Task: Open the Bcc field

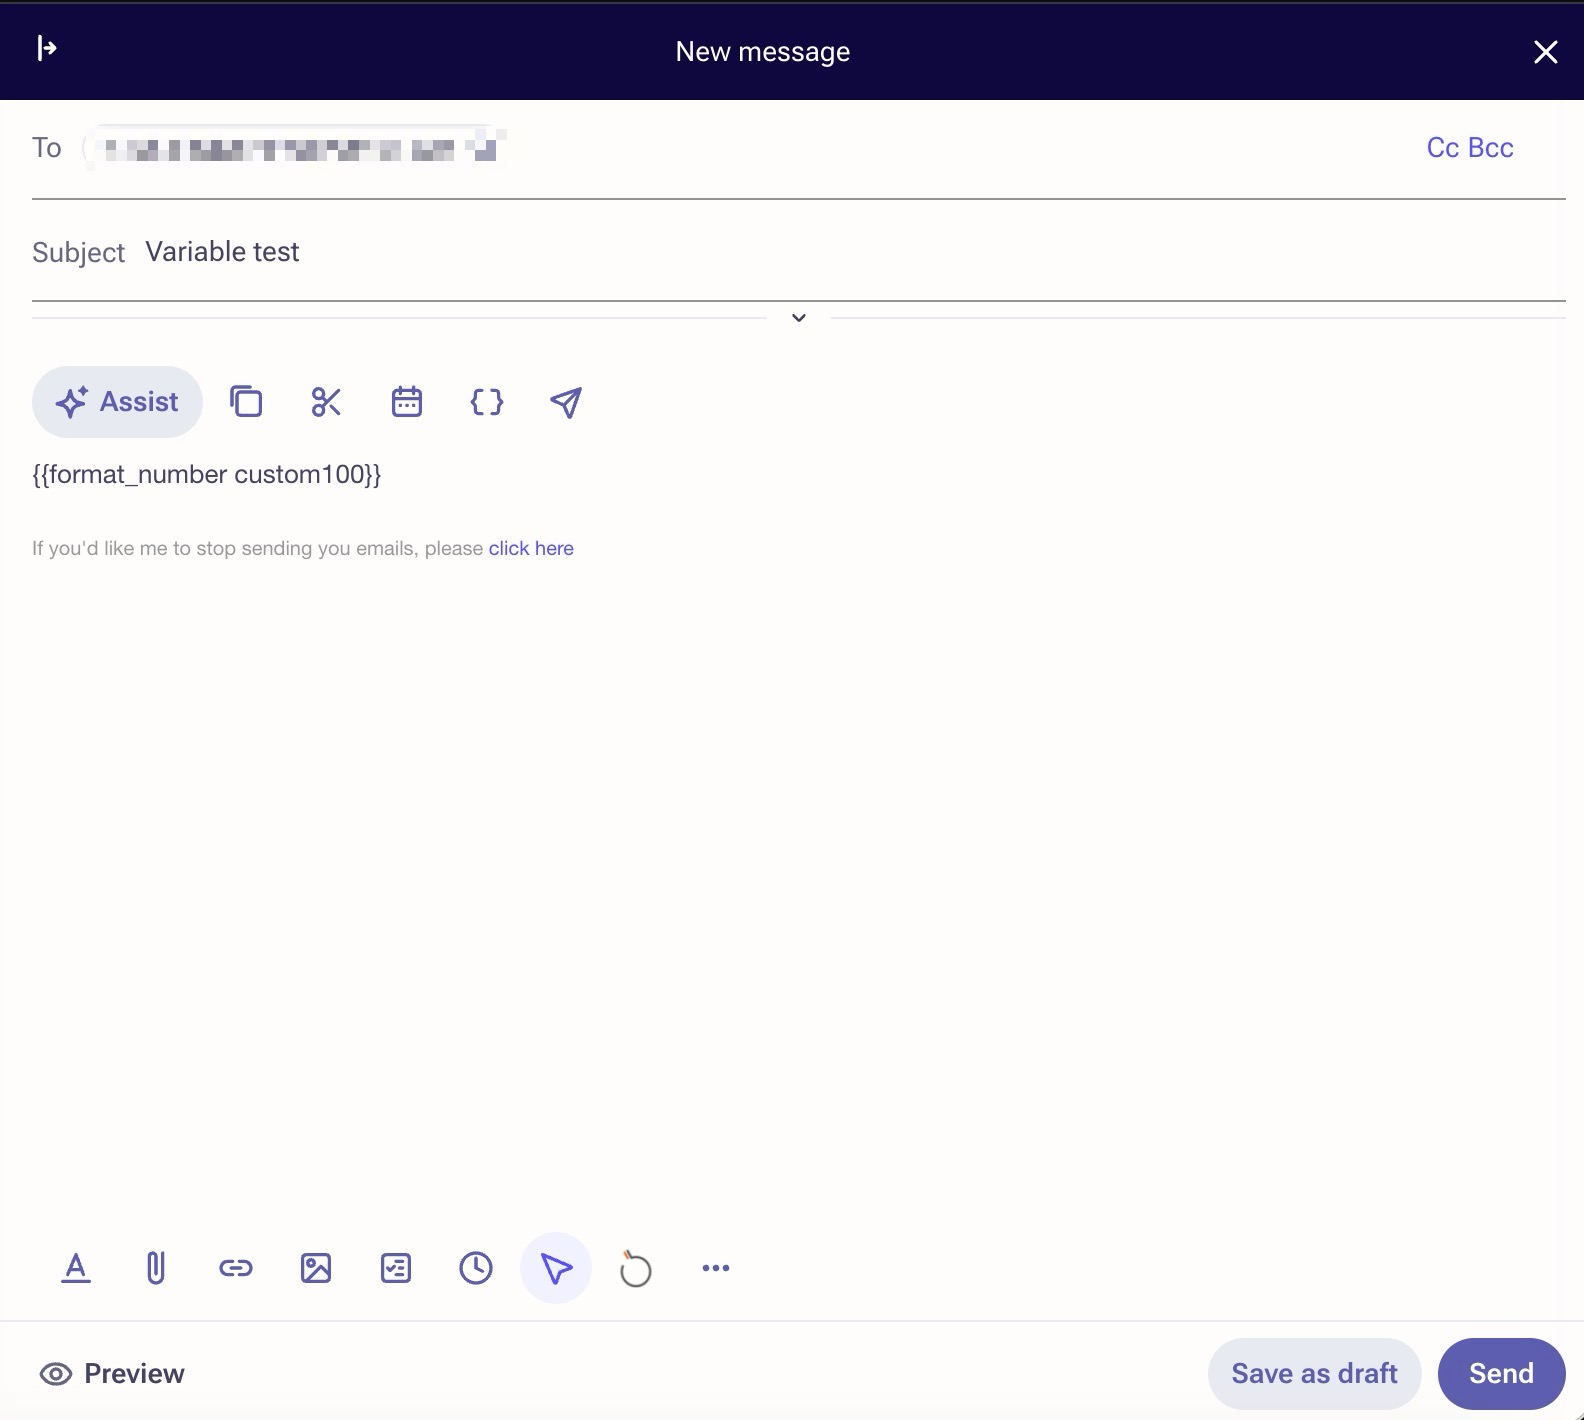Action: 1491,148
